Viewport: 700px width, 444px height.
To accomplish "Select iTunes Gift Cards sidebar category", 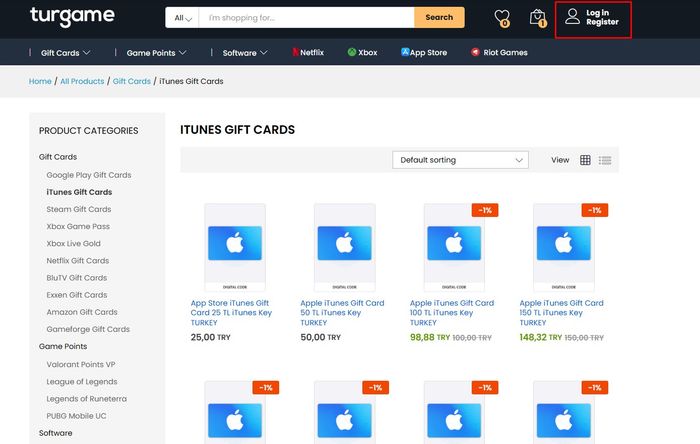I will point(79,192).
